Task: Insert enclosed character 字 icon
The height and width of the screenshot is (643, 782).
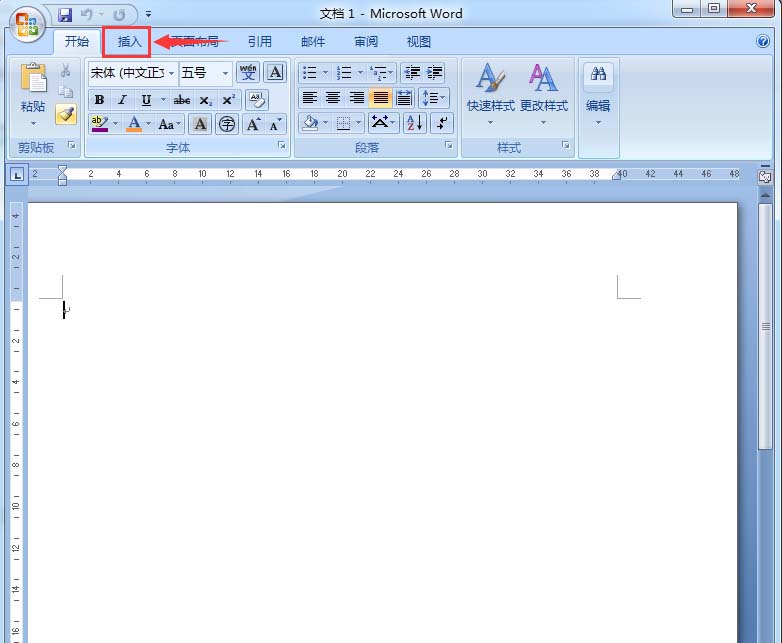Action: (227, 124)
